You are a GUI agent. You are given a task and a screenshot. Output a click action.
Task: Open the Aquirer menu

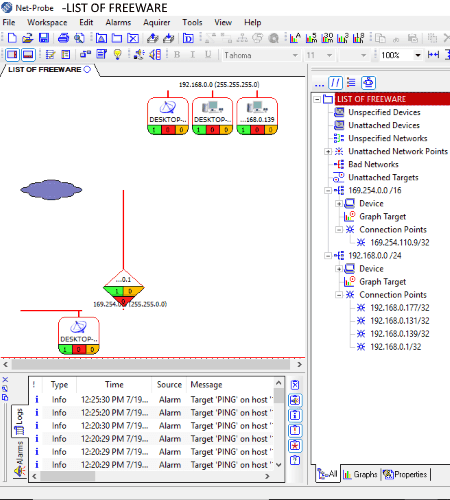tap(156, 22)
